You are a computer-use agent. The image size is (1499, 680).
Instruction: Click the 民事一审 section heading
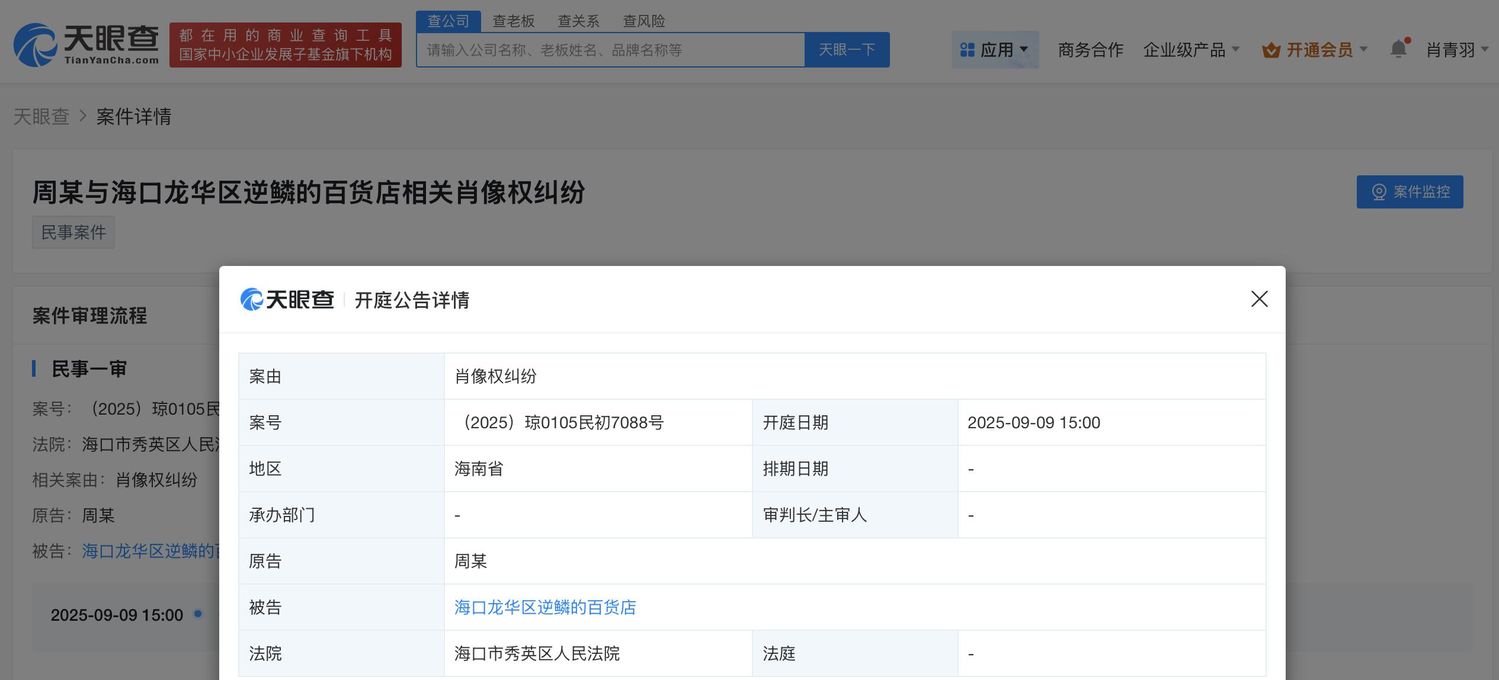[x=89, y=369]
